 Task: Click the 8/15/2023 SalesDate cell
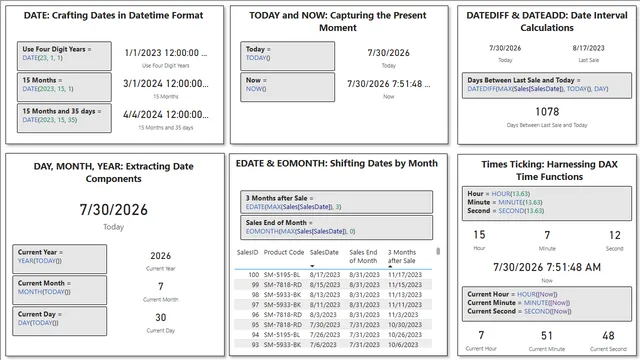324,285
